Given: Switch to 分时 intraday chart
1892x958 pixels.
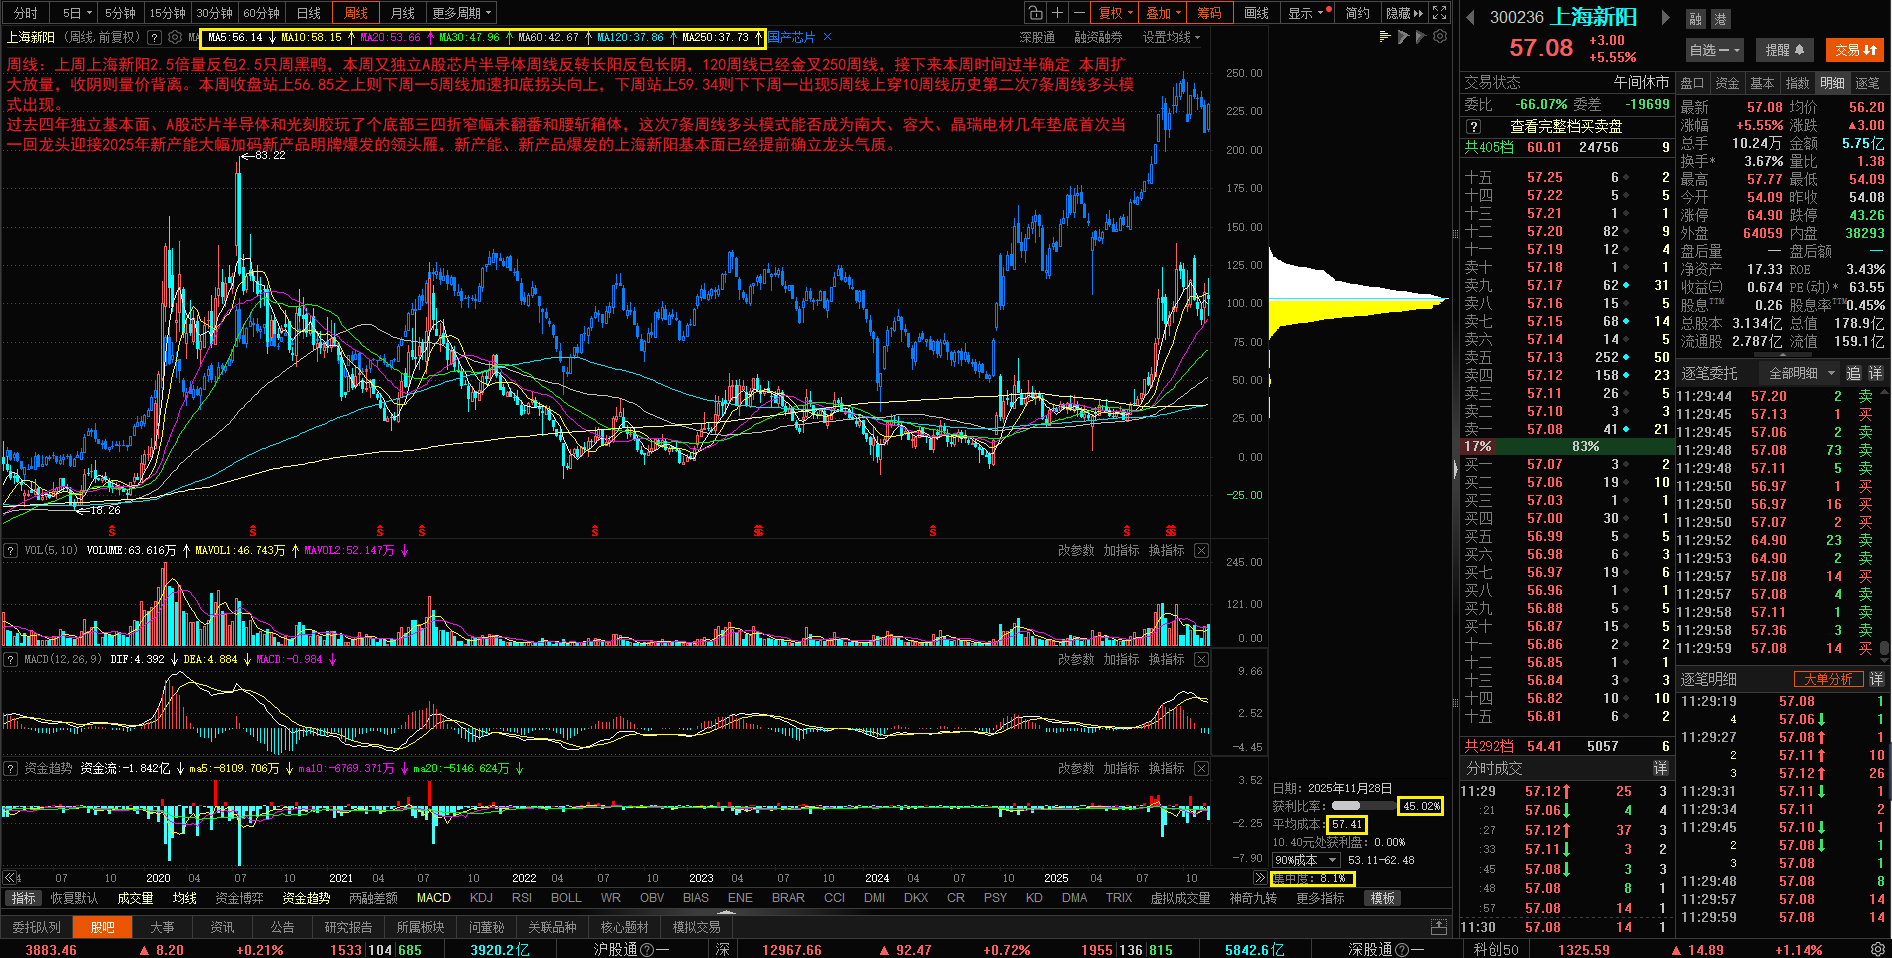Looking at the screenshot, I should pos(26,13).
